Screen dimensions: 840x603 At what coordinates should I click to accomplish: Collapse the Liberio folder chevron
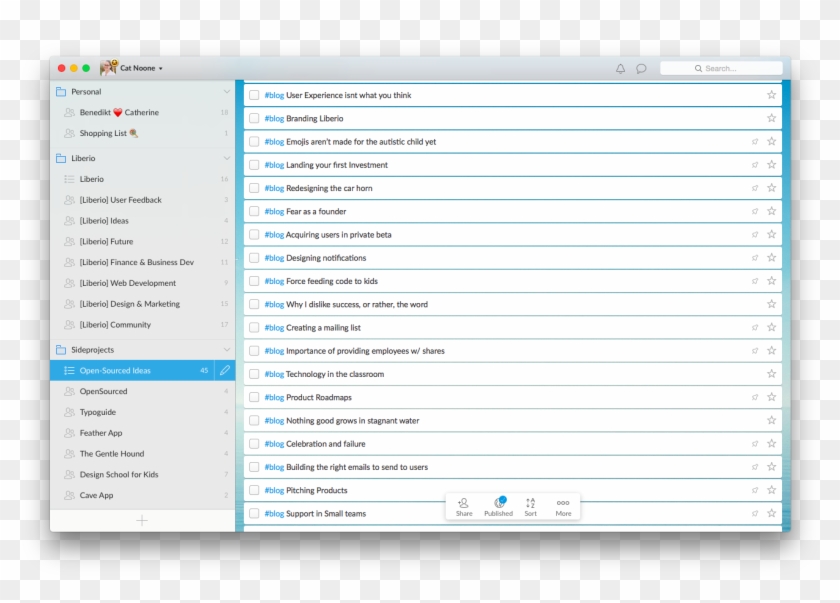click(226, 158)
